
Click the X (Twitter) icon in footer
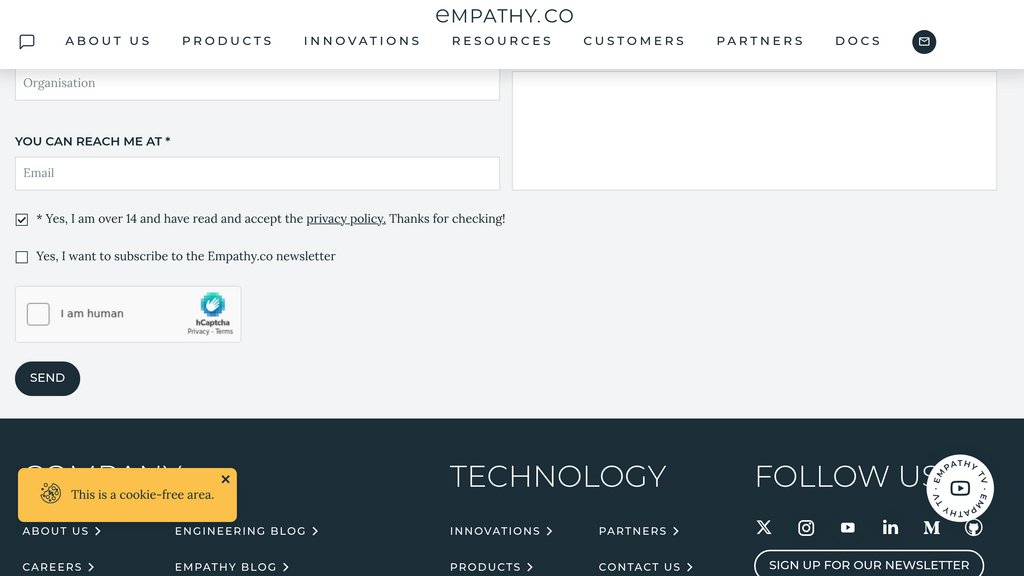763,527
